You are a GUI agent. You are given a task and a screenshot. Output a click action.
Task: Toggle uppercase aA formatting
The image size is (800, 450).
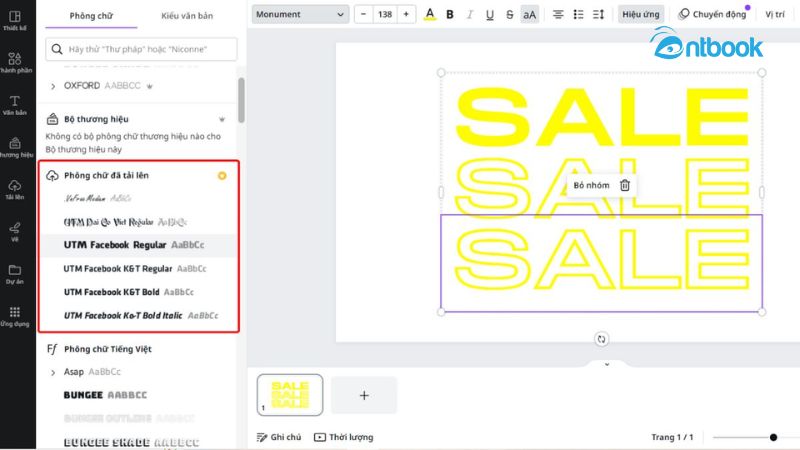[530, 14]
